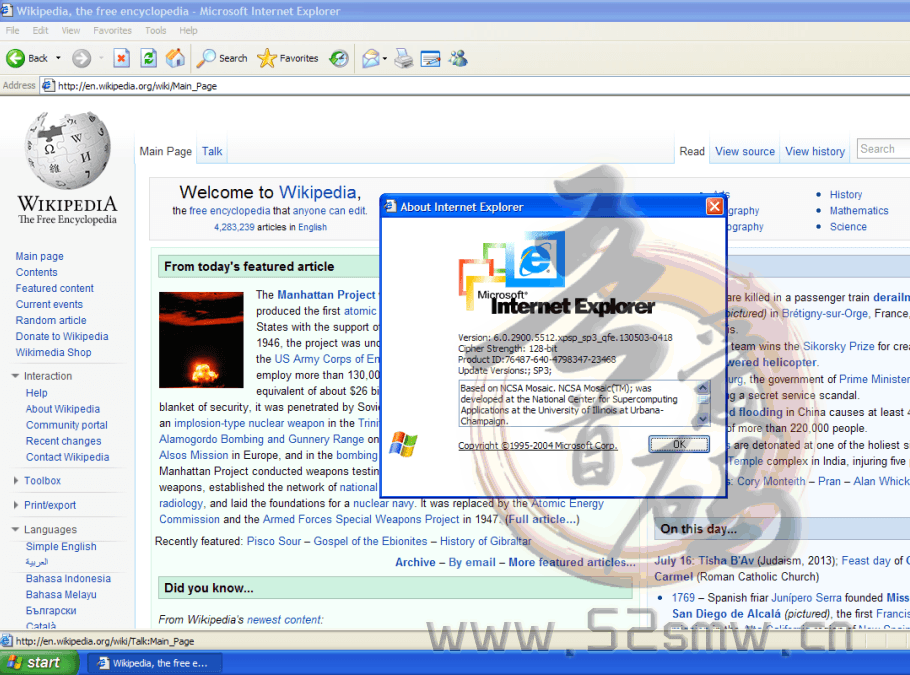Open Wikimedia Shop link
The height and width of the screenshot is (675, 910).
coord(53,352)
